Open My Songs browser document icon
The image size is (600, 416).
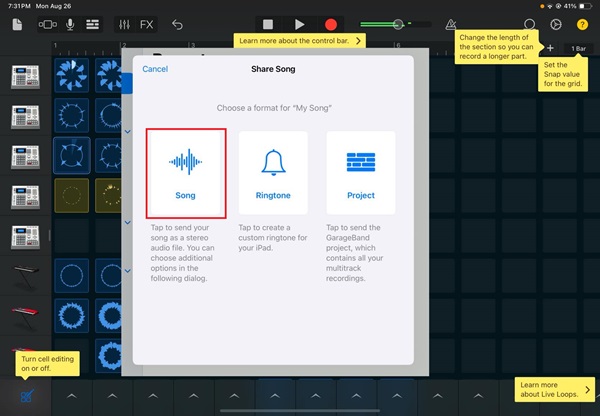tap(18, 23)
